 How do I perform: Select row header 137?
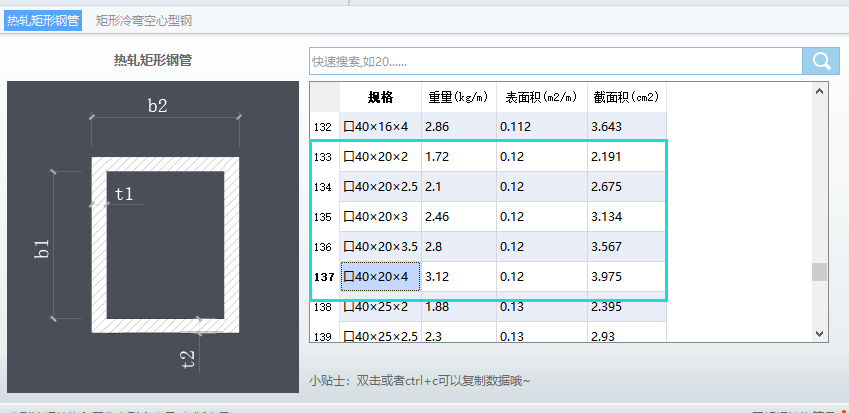point(325,277)
